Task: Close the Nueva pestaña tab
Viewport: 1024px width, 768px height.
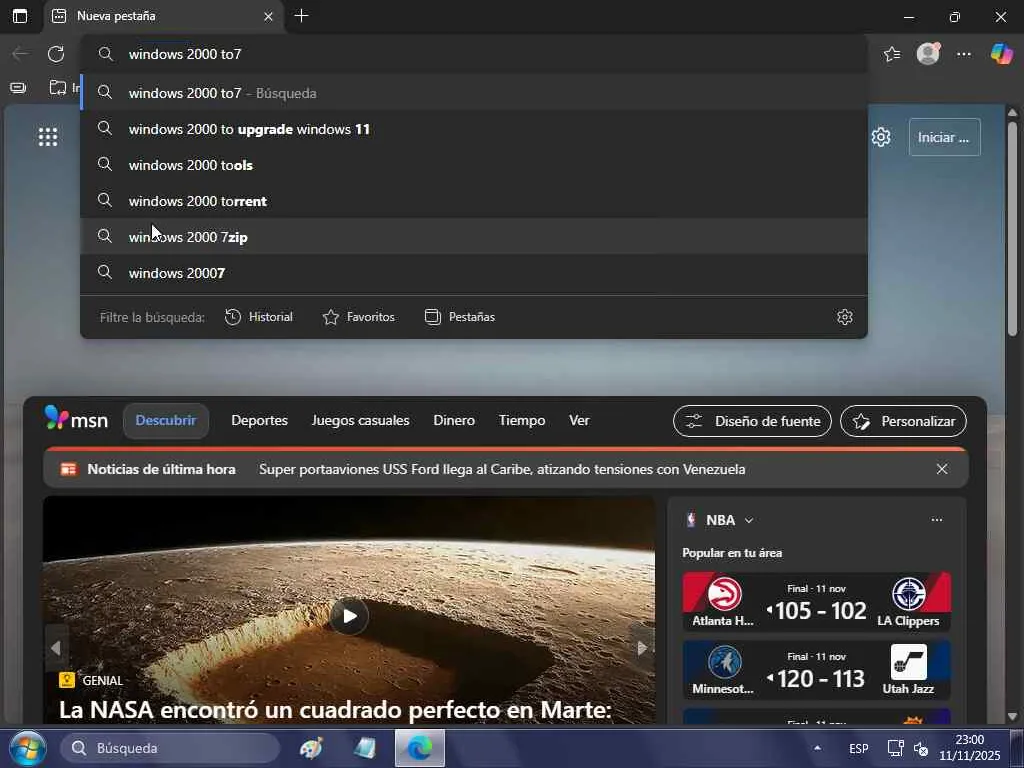Action: point(268,16)
